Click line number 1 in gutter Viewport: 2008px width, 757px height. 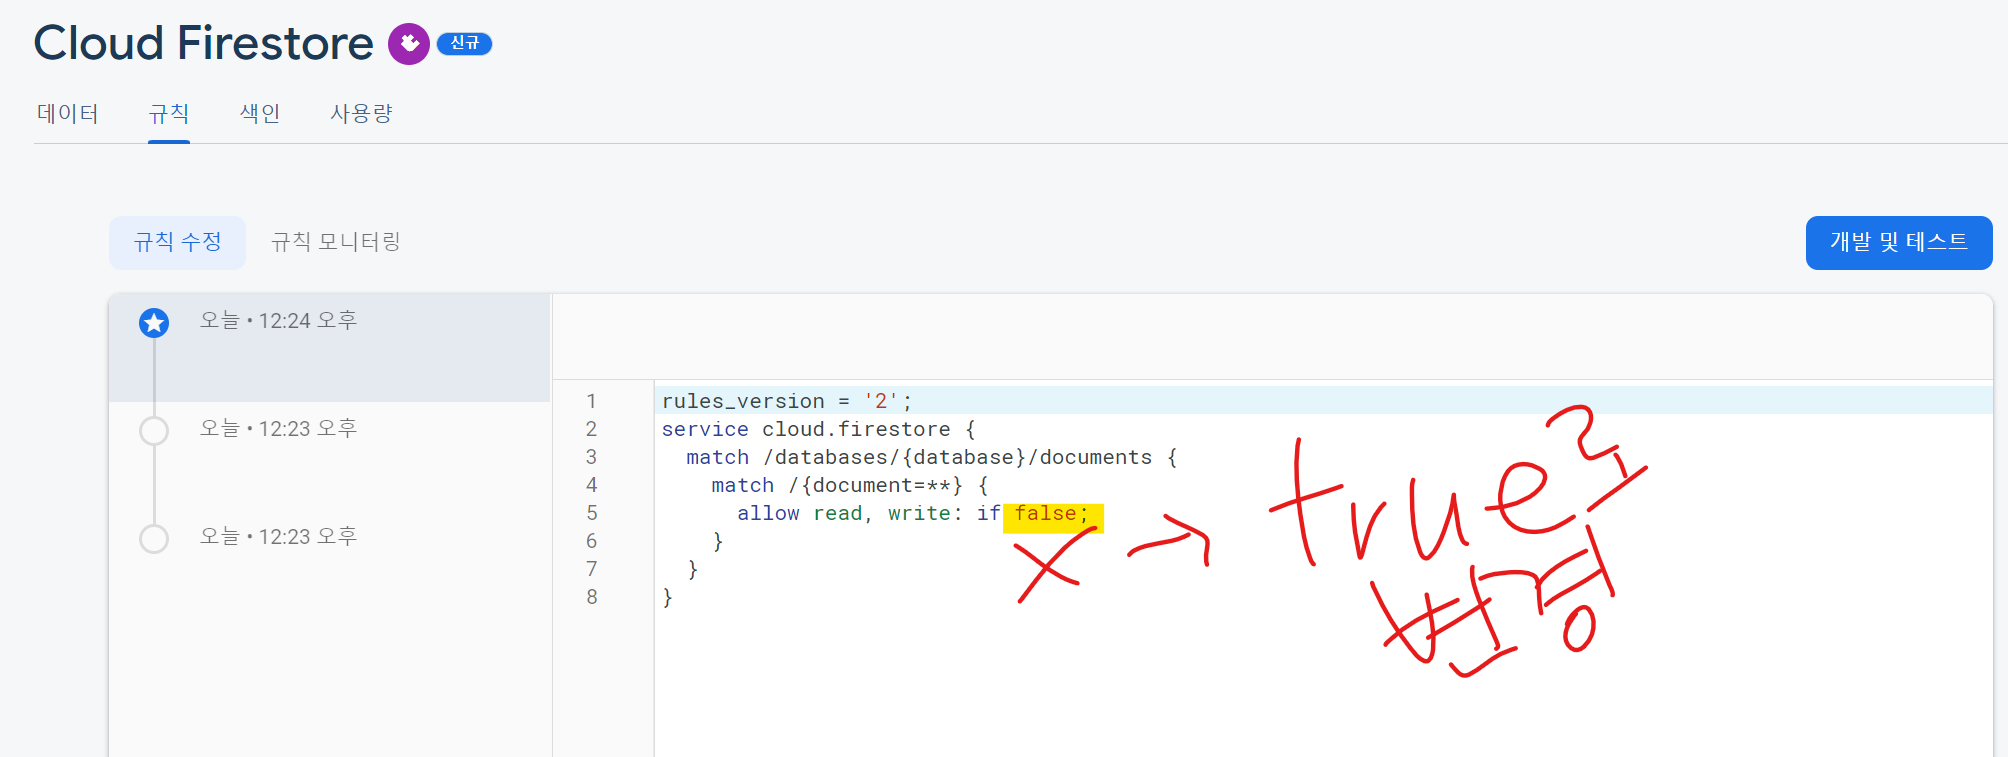[x=592, y=401]
